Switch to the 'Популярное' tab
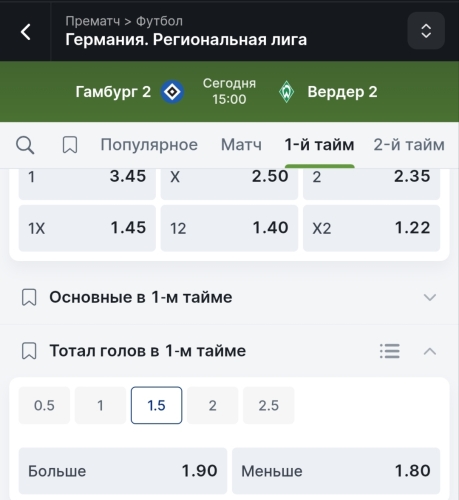This screenshot has width=459, height=500. (149, 145)
